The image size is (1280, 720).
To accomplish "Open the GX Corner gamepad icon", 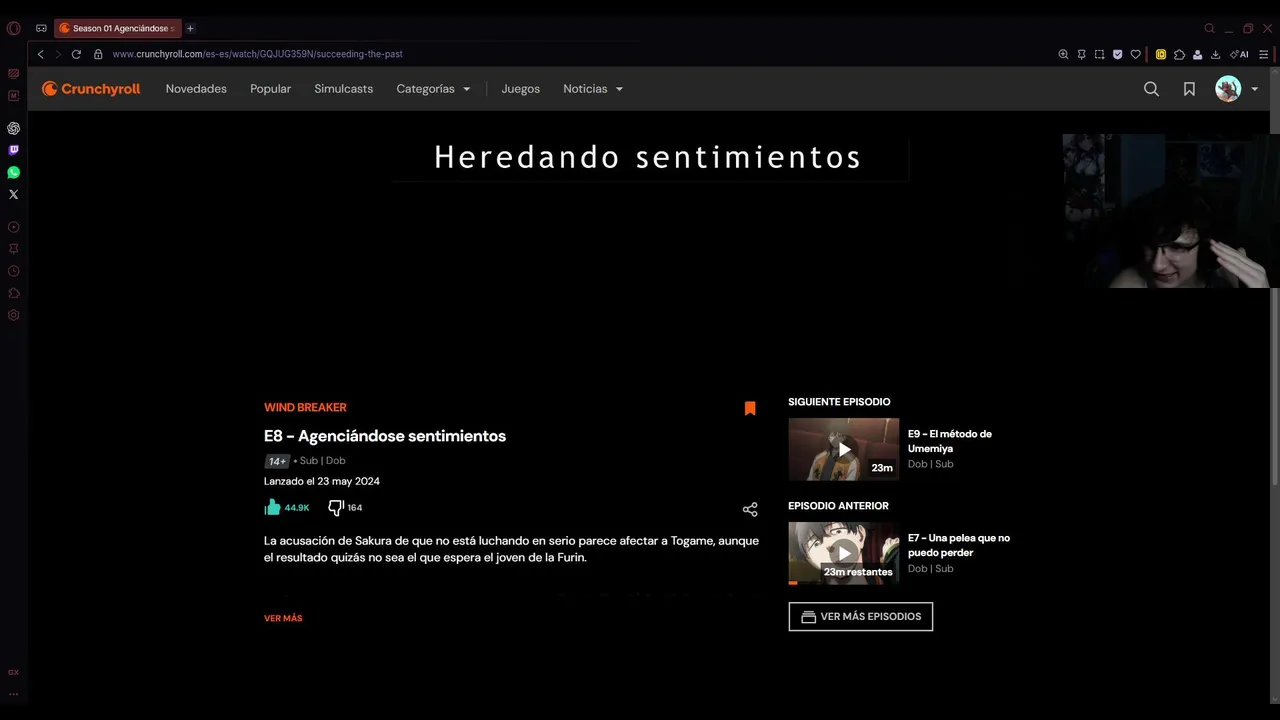I will point(41,28).
